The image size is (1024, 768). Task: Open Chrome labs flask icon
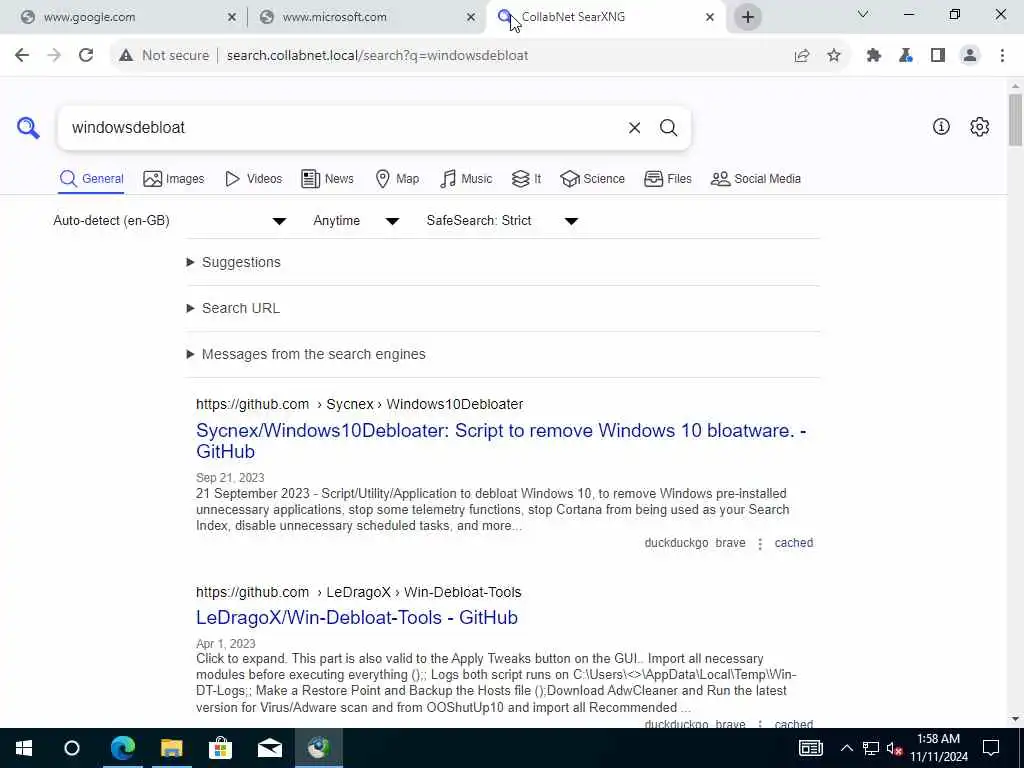(906, 56)
